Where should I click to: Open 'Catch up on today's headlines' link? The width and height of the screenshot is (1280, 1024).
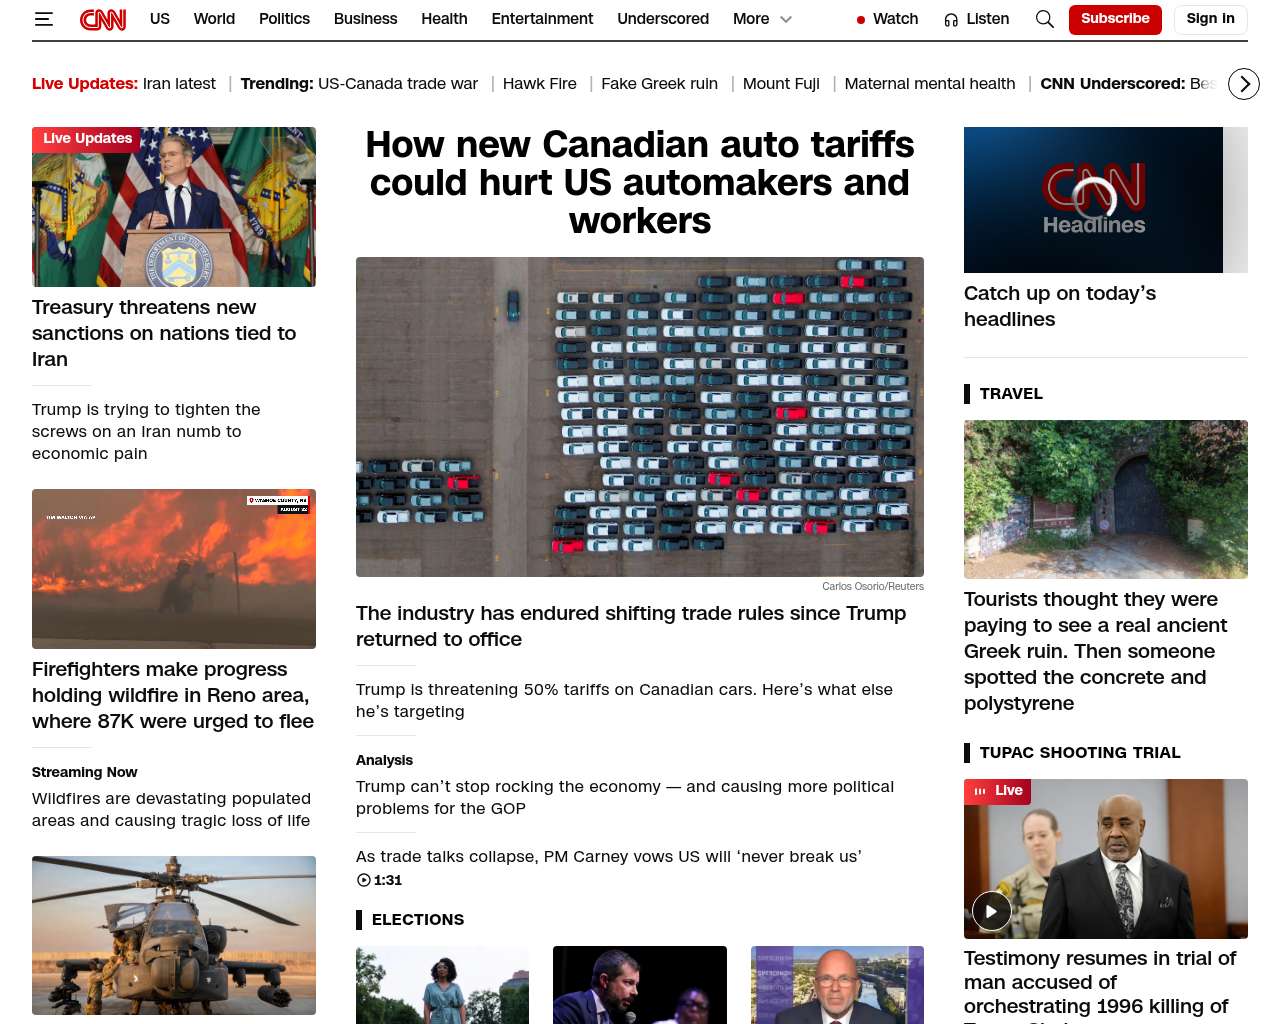pyautogui.click(x=1060, y=306)
